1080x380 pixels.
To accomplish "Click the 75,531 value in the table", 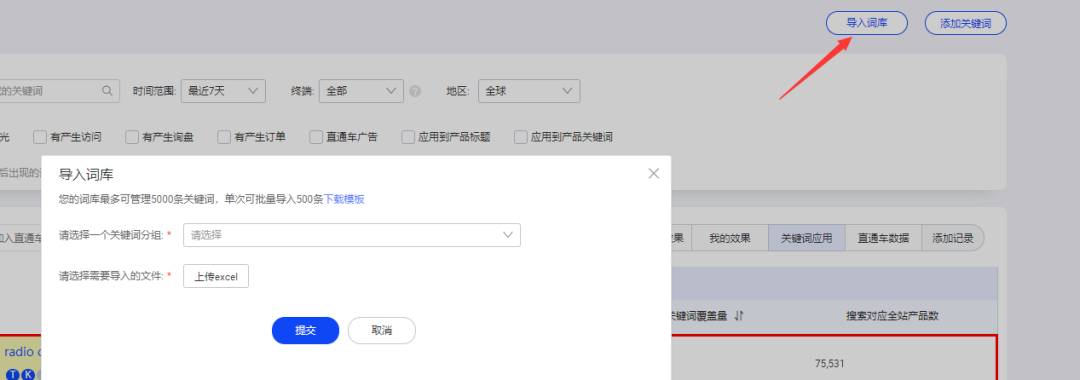I will click(x=829, y=363).
